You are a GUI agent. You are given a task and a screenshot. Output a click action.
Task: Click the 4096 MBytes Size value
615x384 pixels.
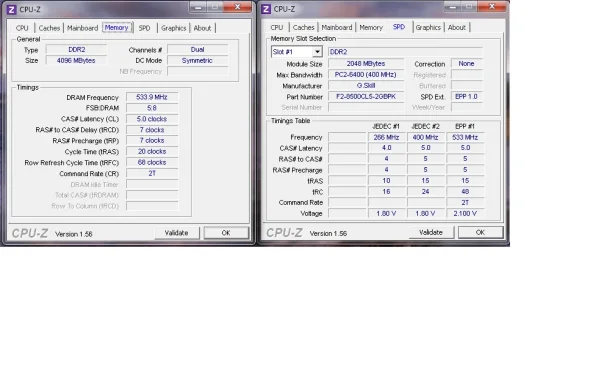pos(76,61)
